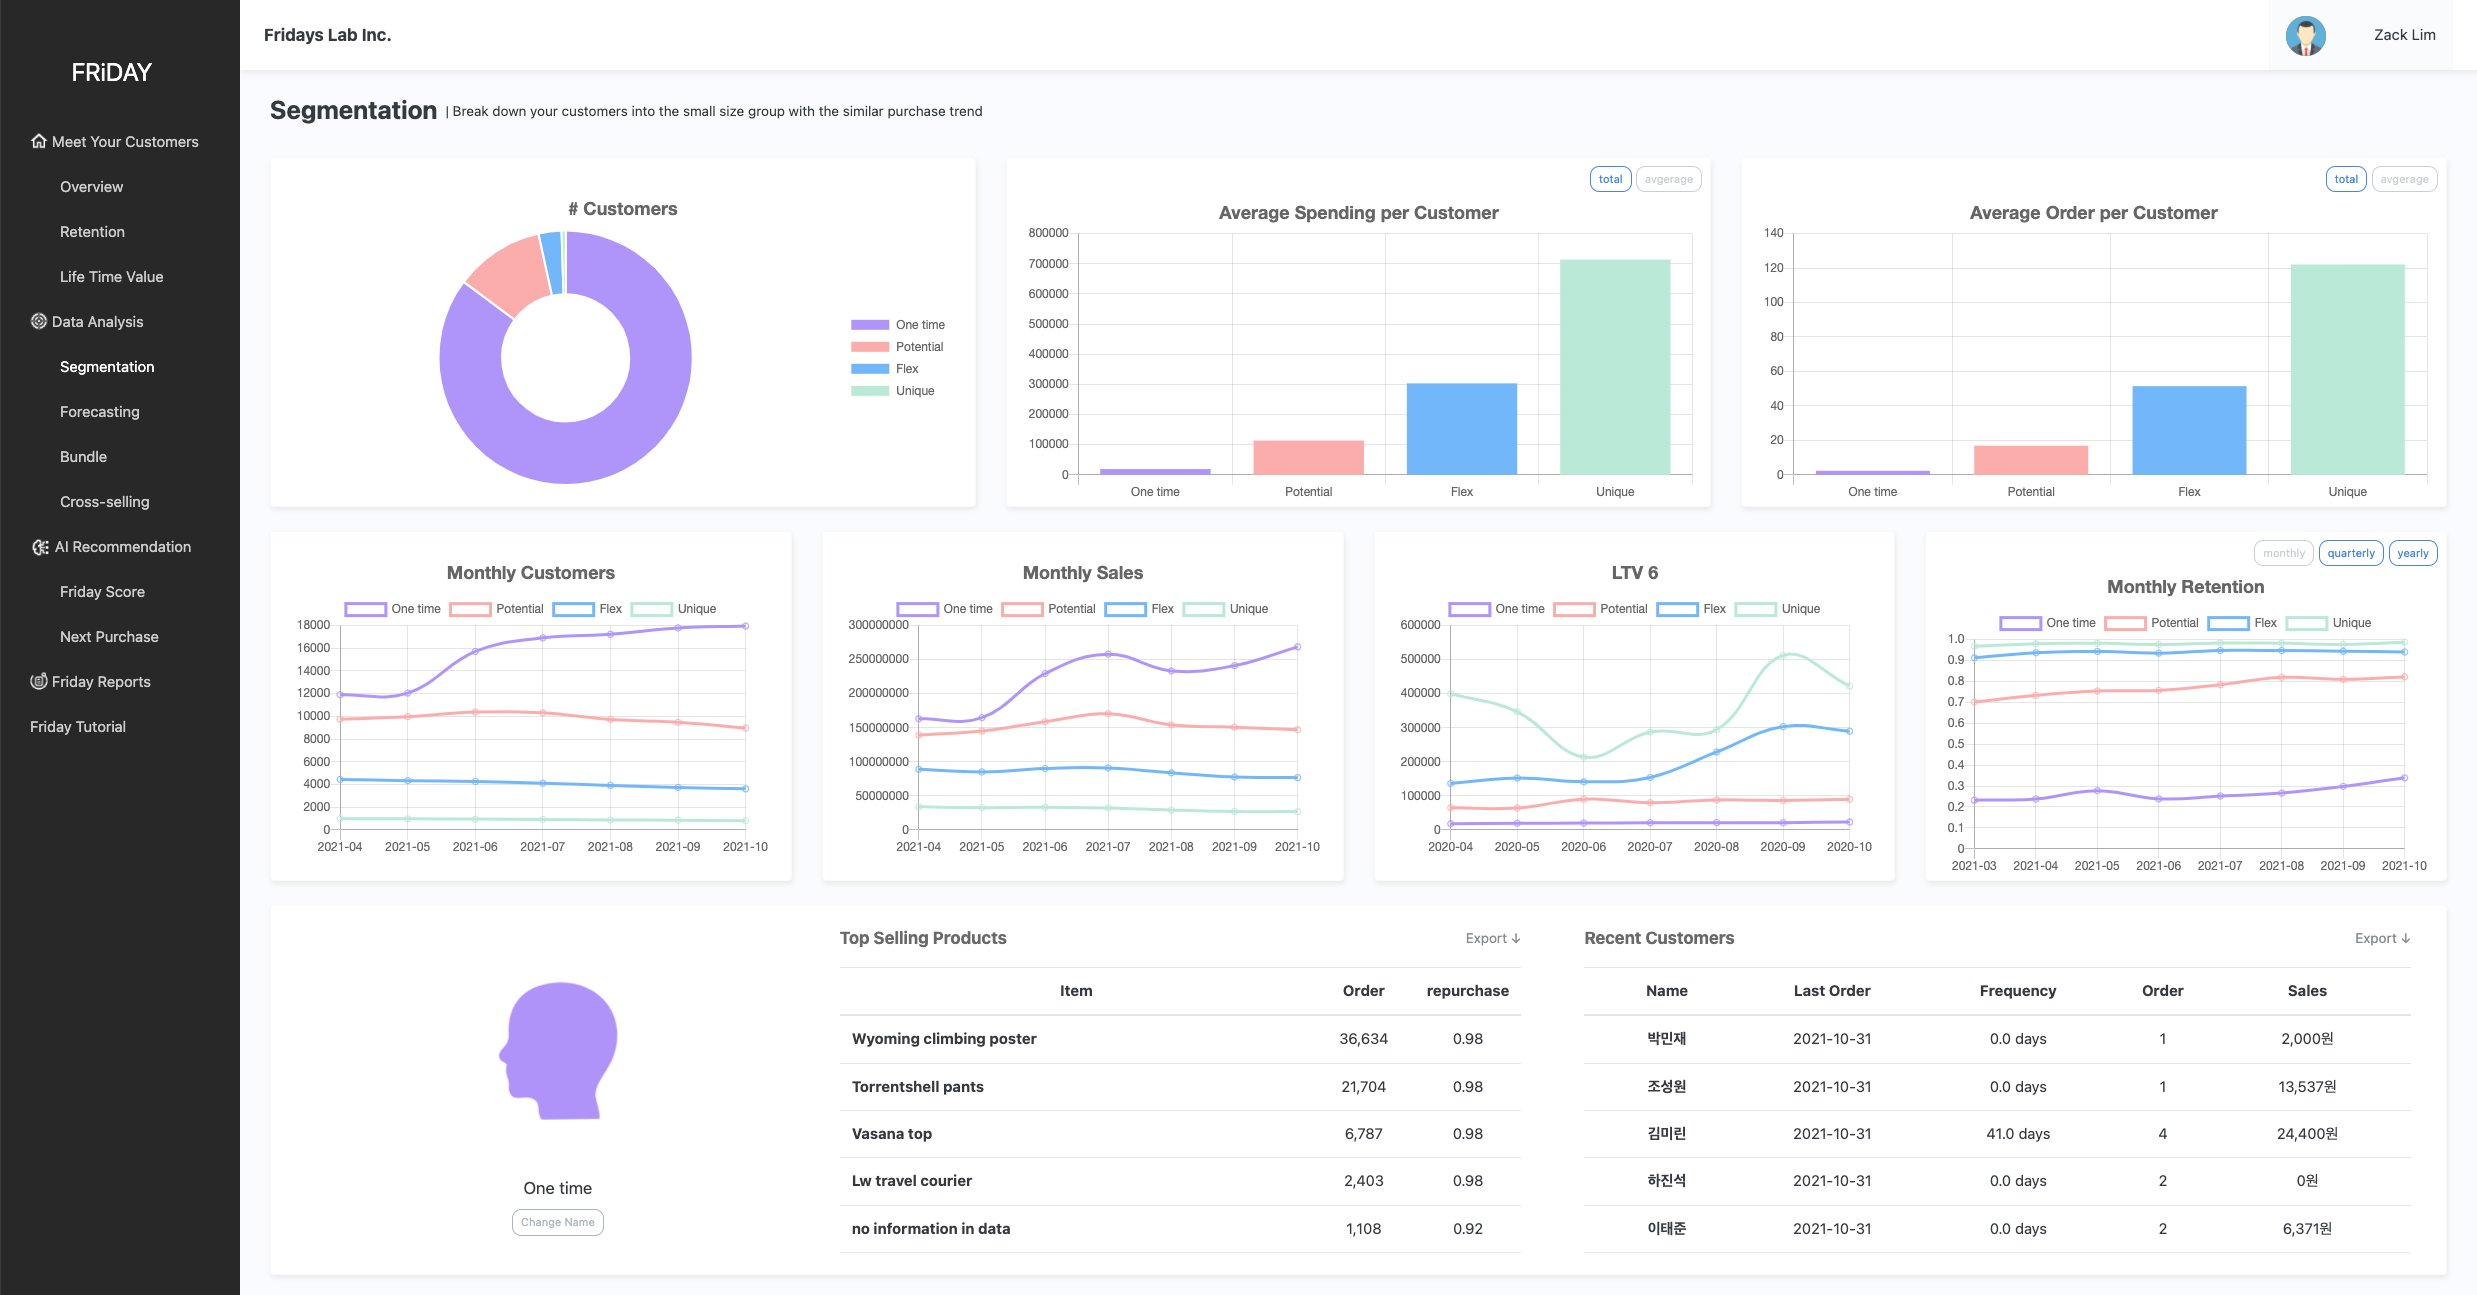
Task: Toggle 'avgerage' on Average Spending per Customer chart
Action: pyautogui.click(x=1668, y=179)
